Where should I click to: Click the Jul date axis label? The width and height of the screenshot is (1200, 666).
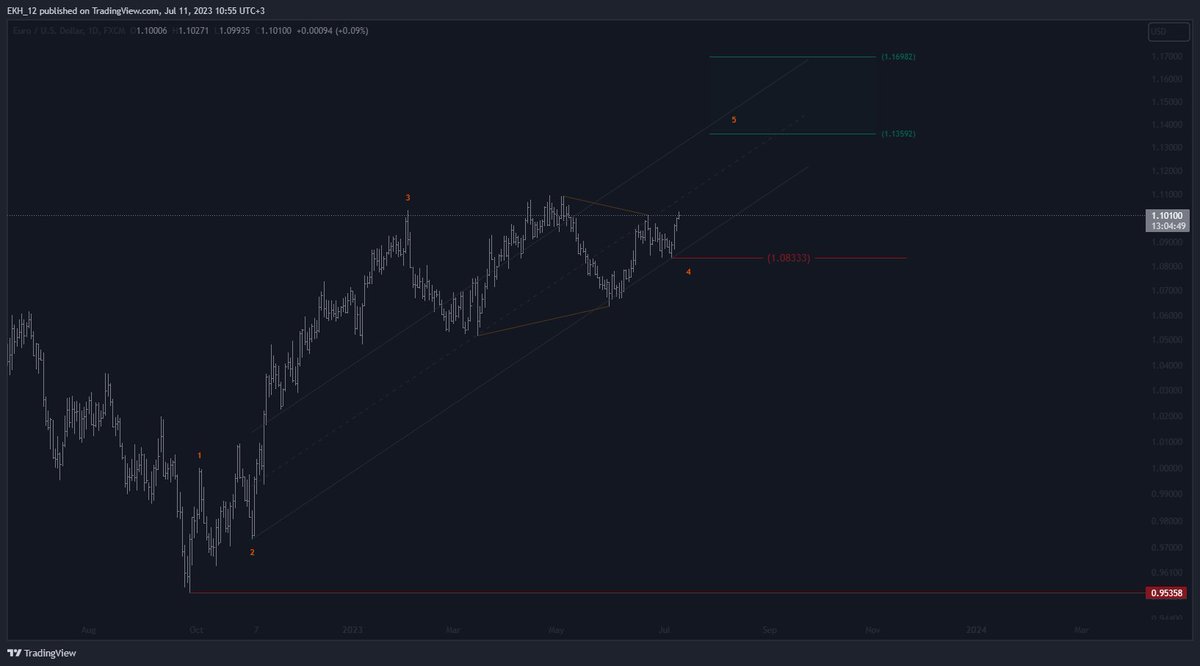point(665,630)
